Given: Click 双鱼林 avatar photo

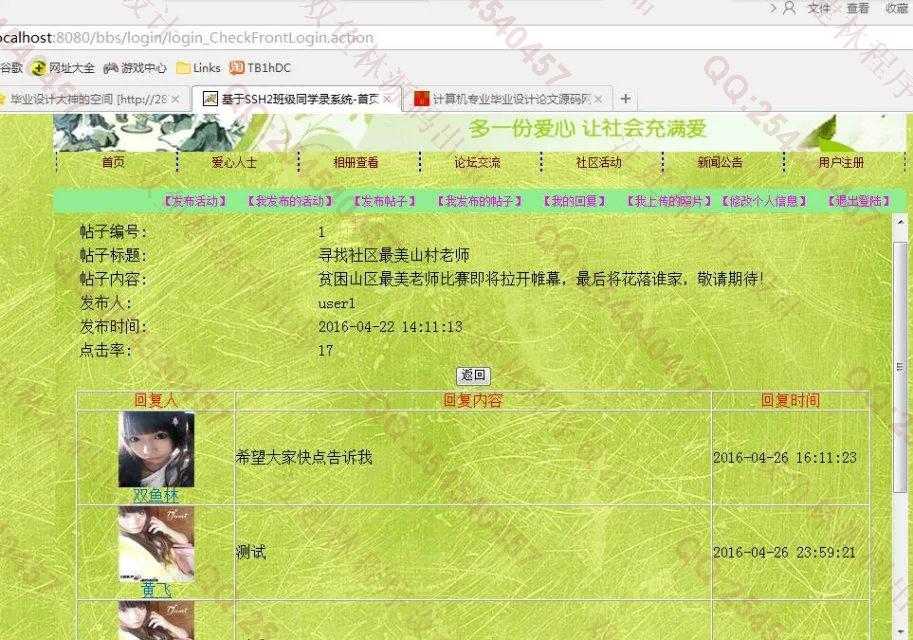Looking at the screenshot, I should [156, 449].
